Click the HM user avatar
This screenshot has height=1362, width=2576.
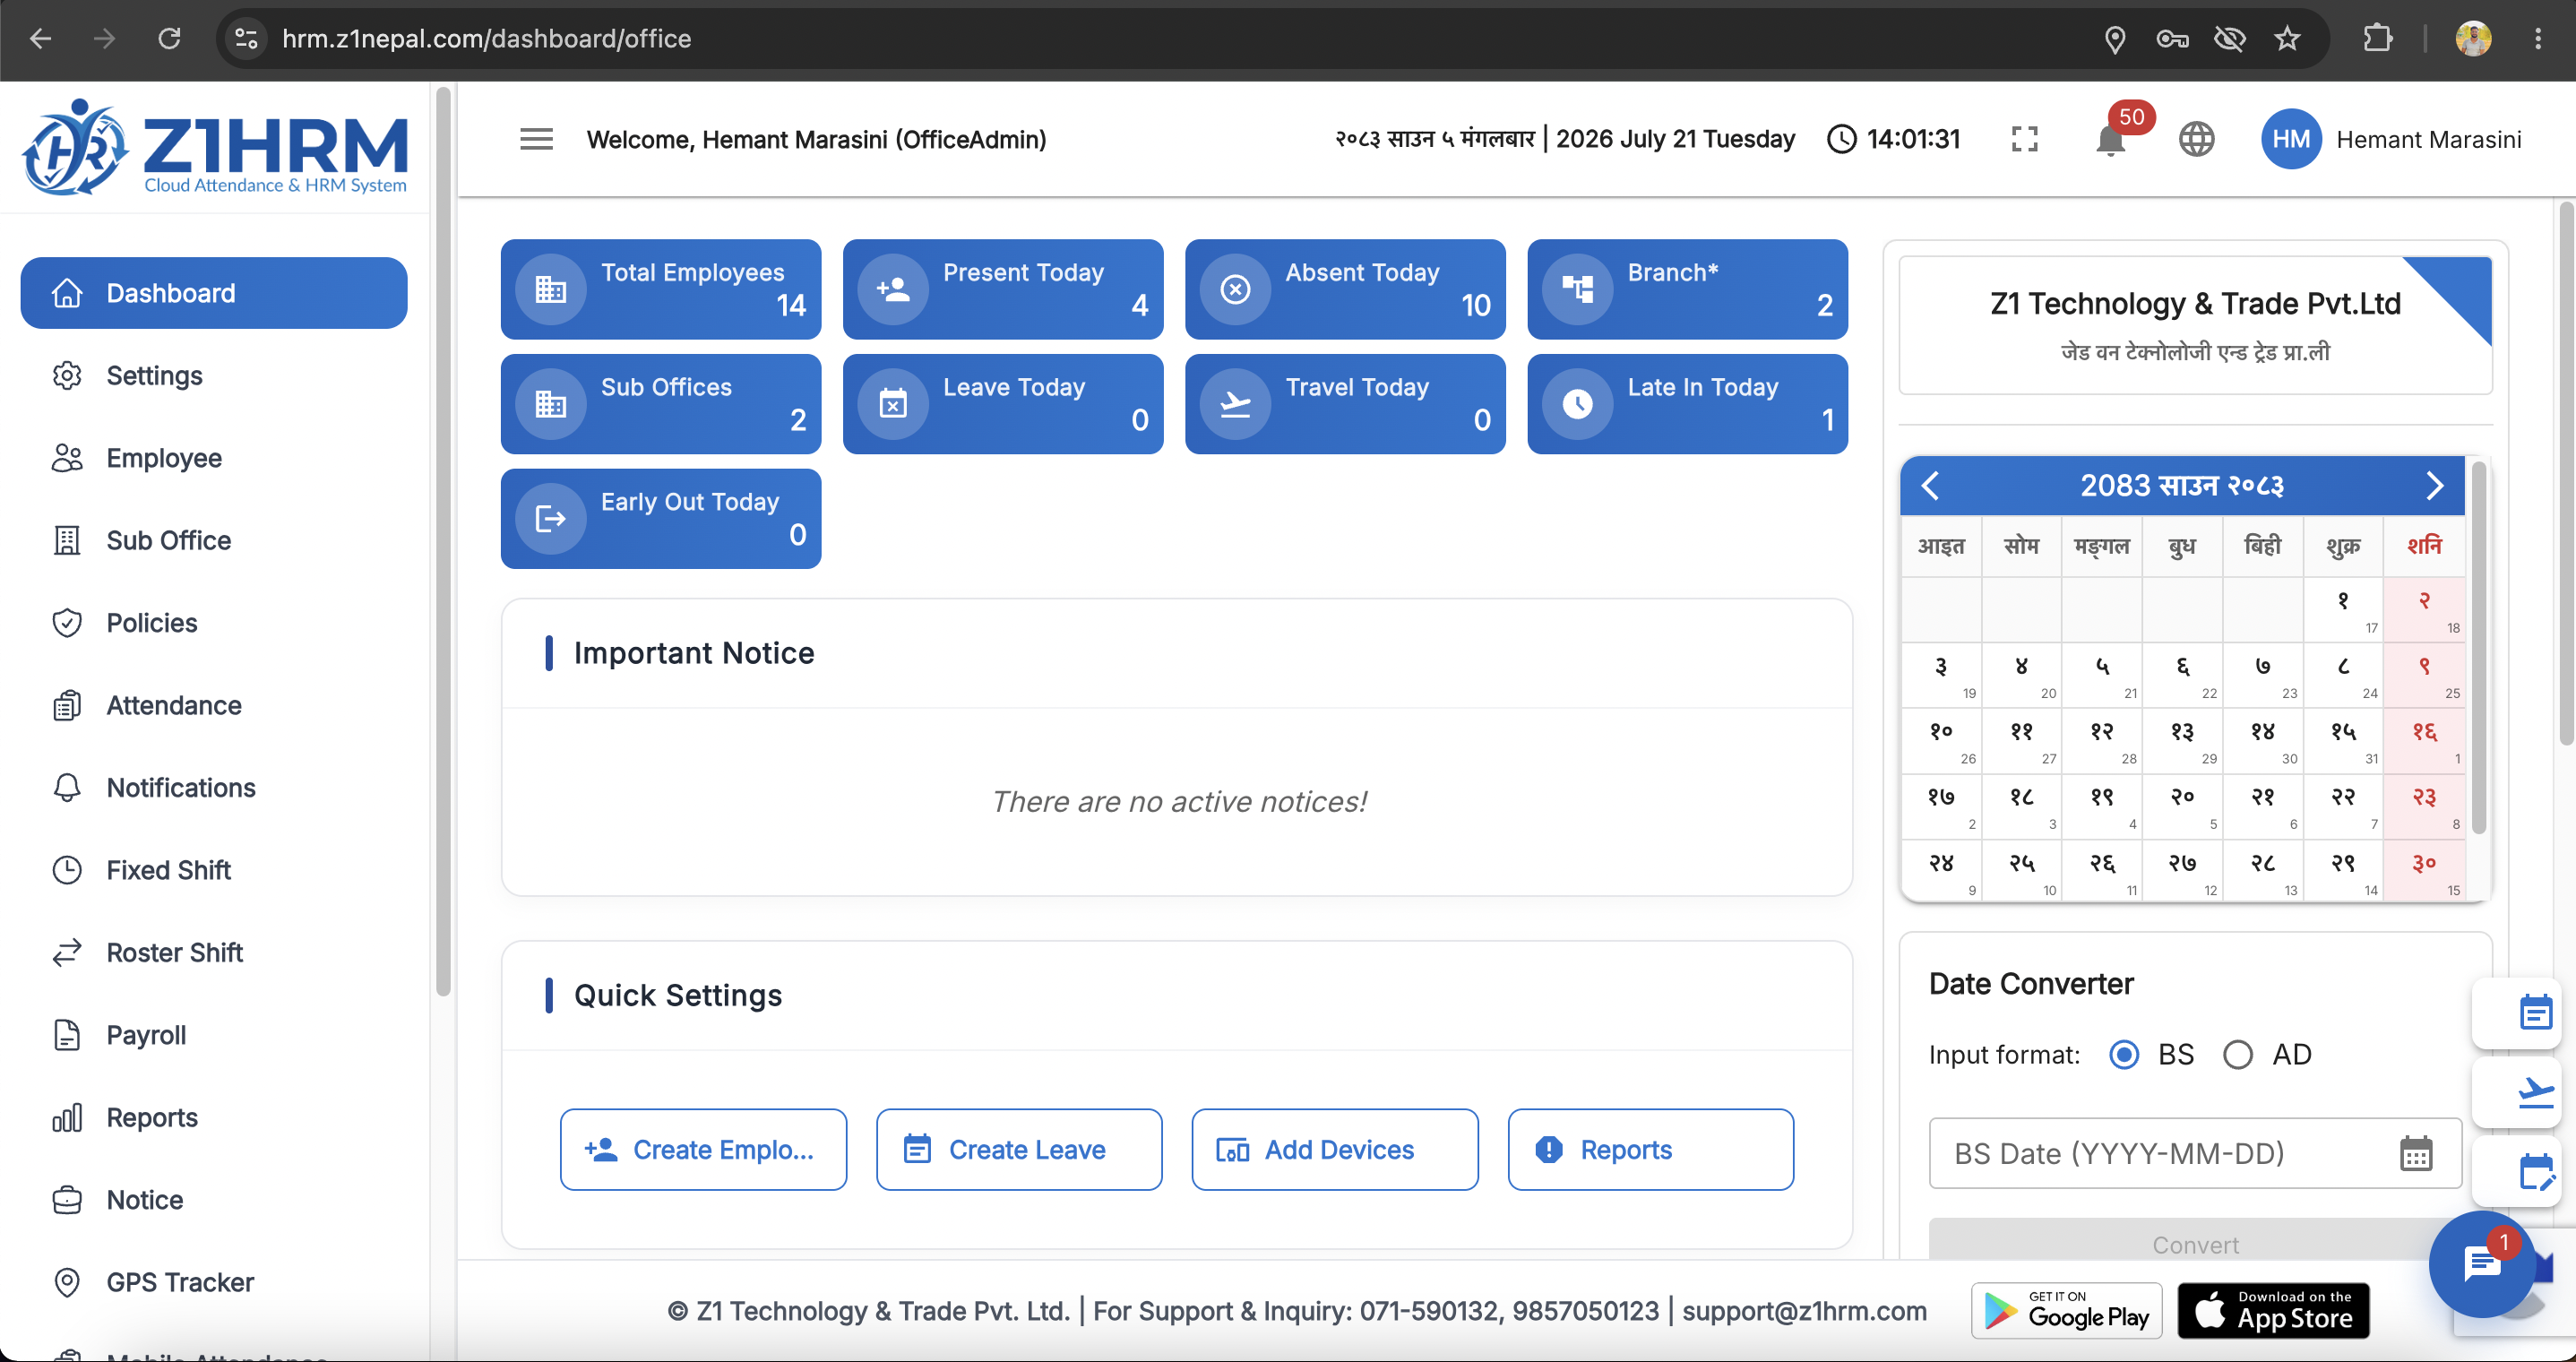tap(2290, 139)
